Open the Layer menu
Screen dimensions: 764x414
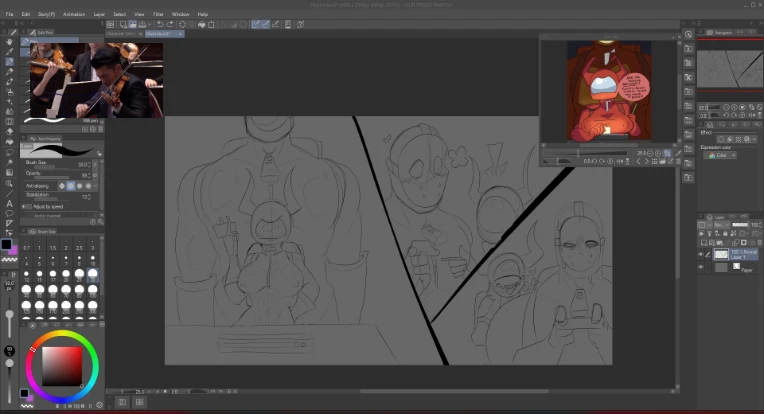tap(99, 14)
